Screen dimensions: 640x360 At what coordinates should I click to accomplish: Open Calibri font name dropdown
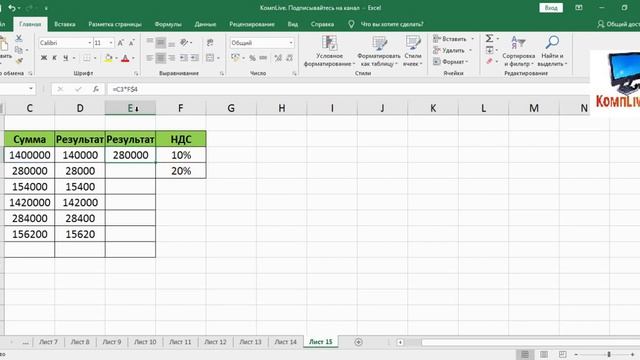(90, 43)
